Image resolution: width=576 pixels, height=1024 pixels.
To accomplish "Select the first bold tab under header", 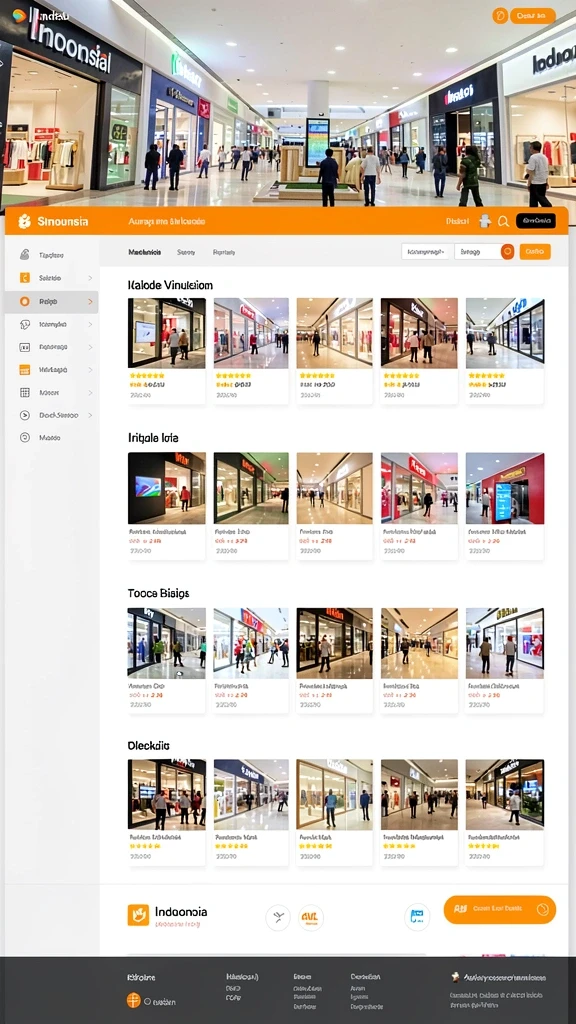I will coord(145,251).
